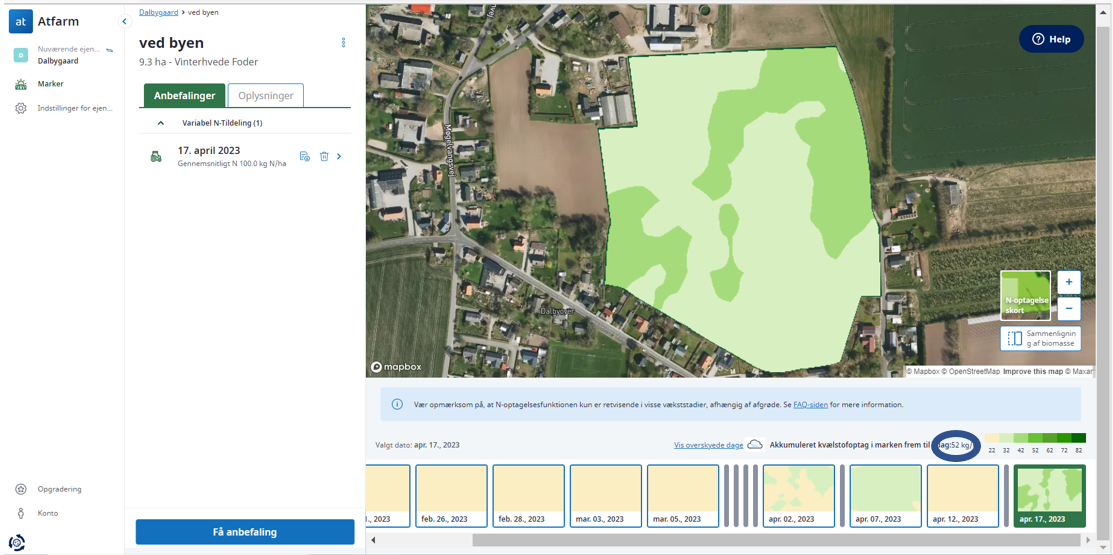Zoom in on the map
This screenshot has width=1113, height=555.
click(1068, 282)
